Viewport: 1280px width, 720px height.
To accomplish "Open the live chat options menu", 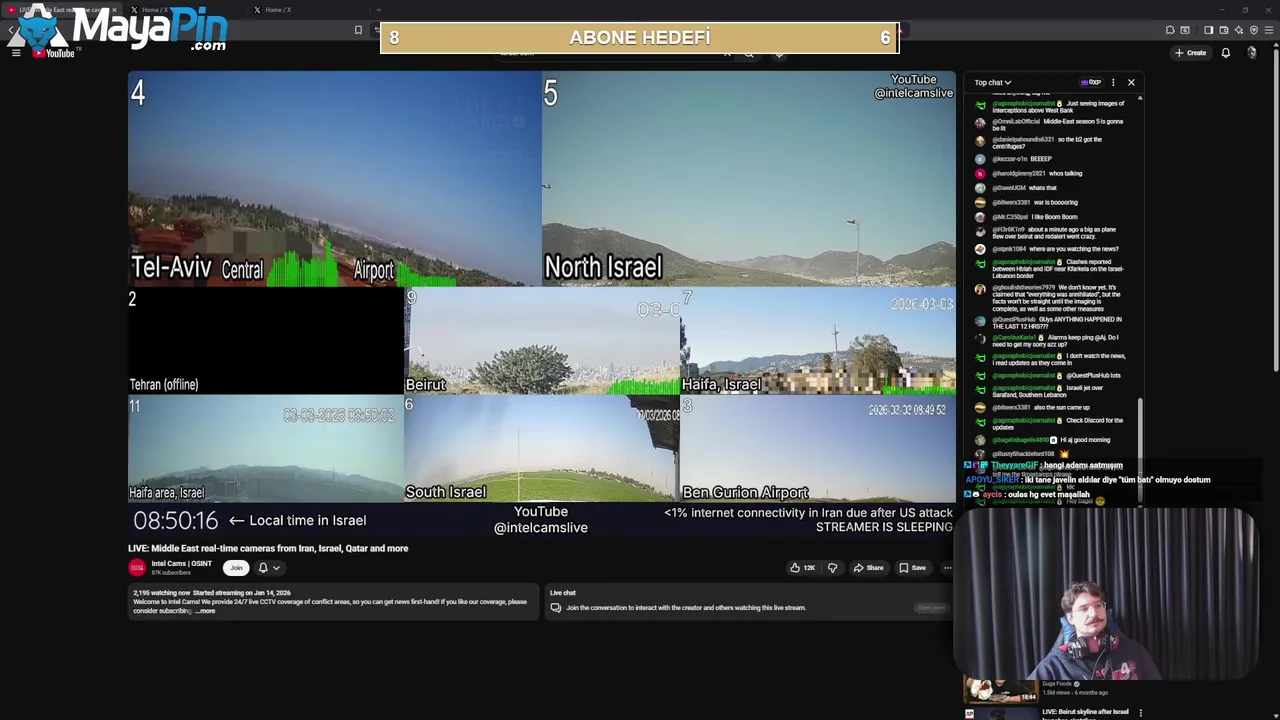I will tap(1113, 82).
